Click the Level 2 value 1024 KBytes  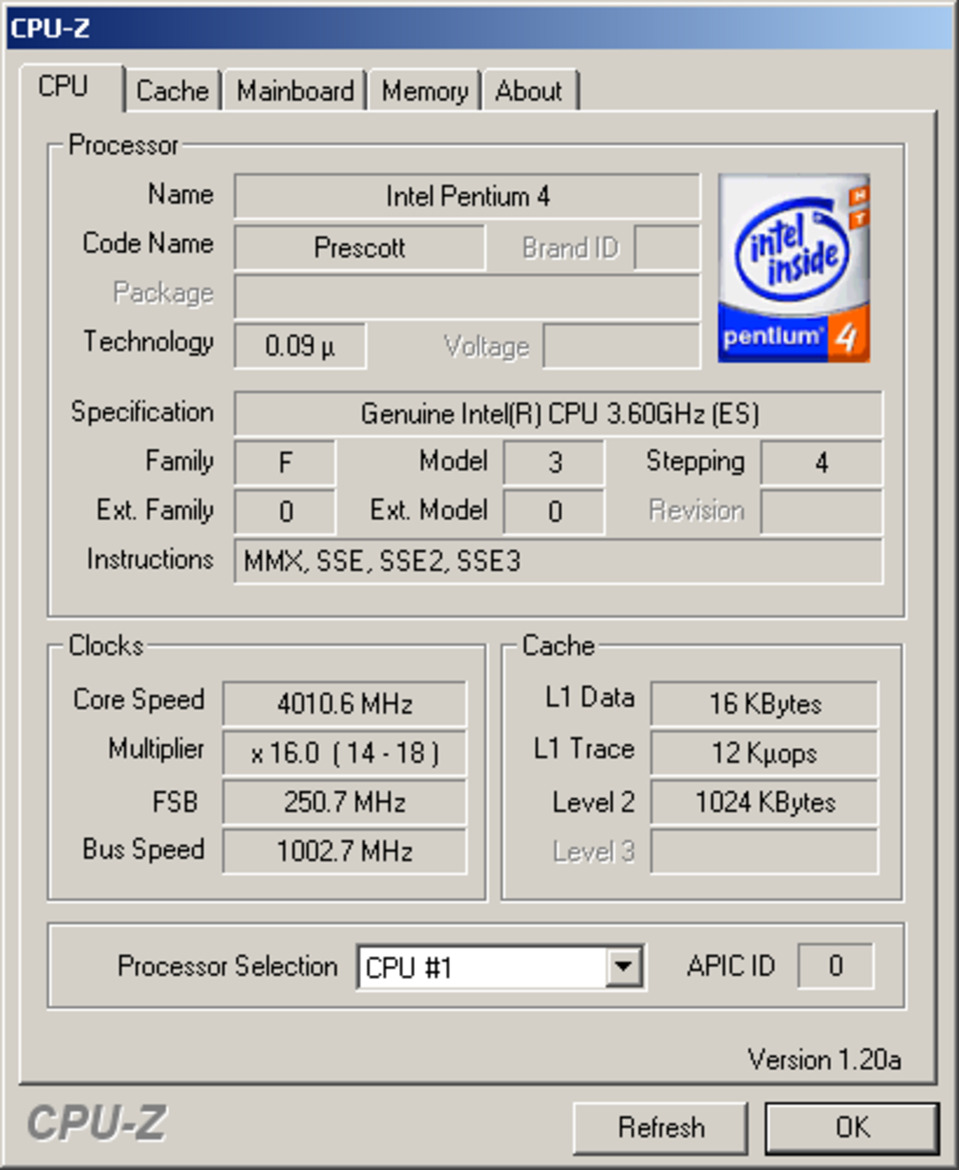pyautogui.click(x=764, y=801)
